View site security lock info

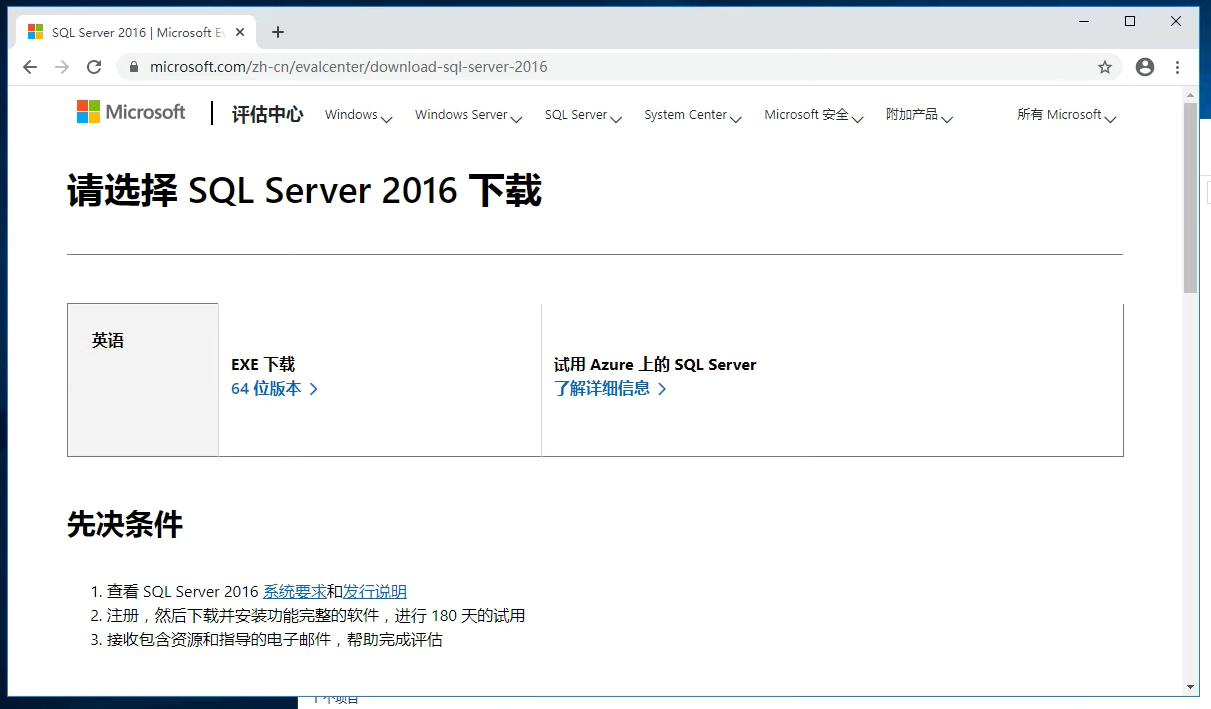[133, 67]
